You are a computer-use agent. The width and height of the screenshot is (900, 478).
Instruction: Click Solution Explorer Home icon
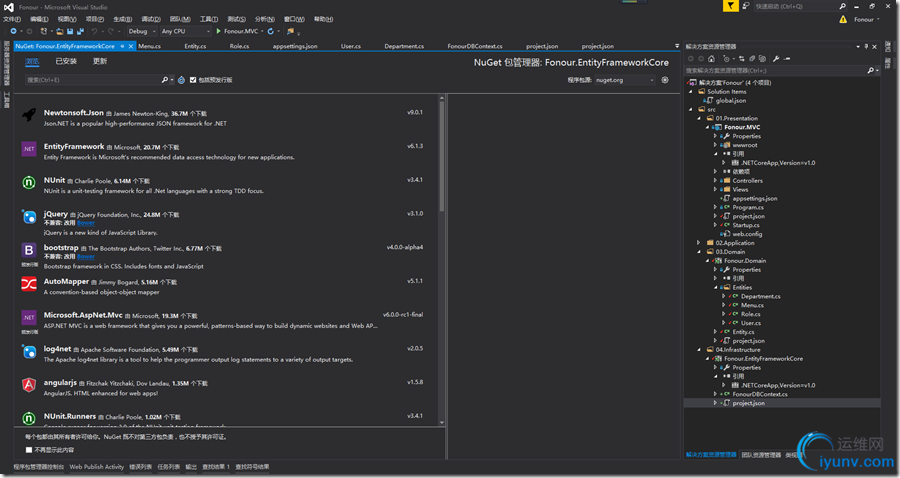pos(711,59)
